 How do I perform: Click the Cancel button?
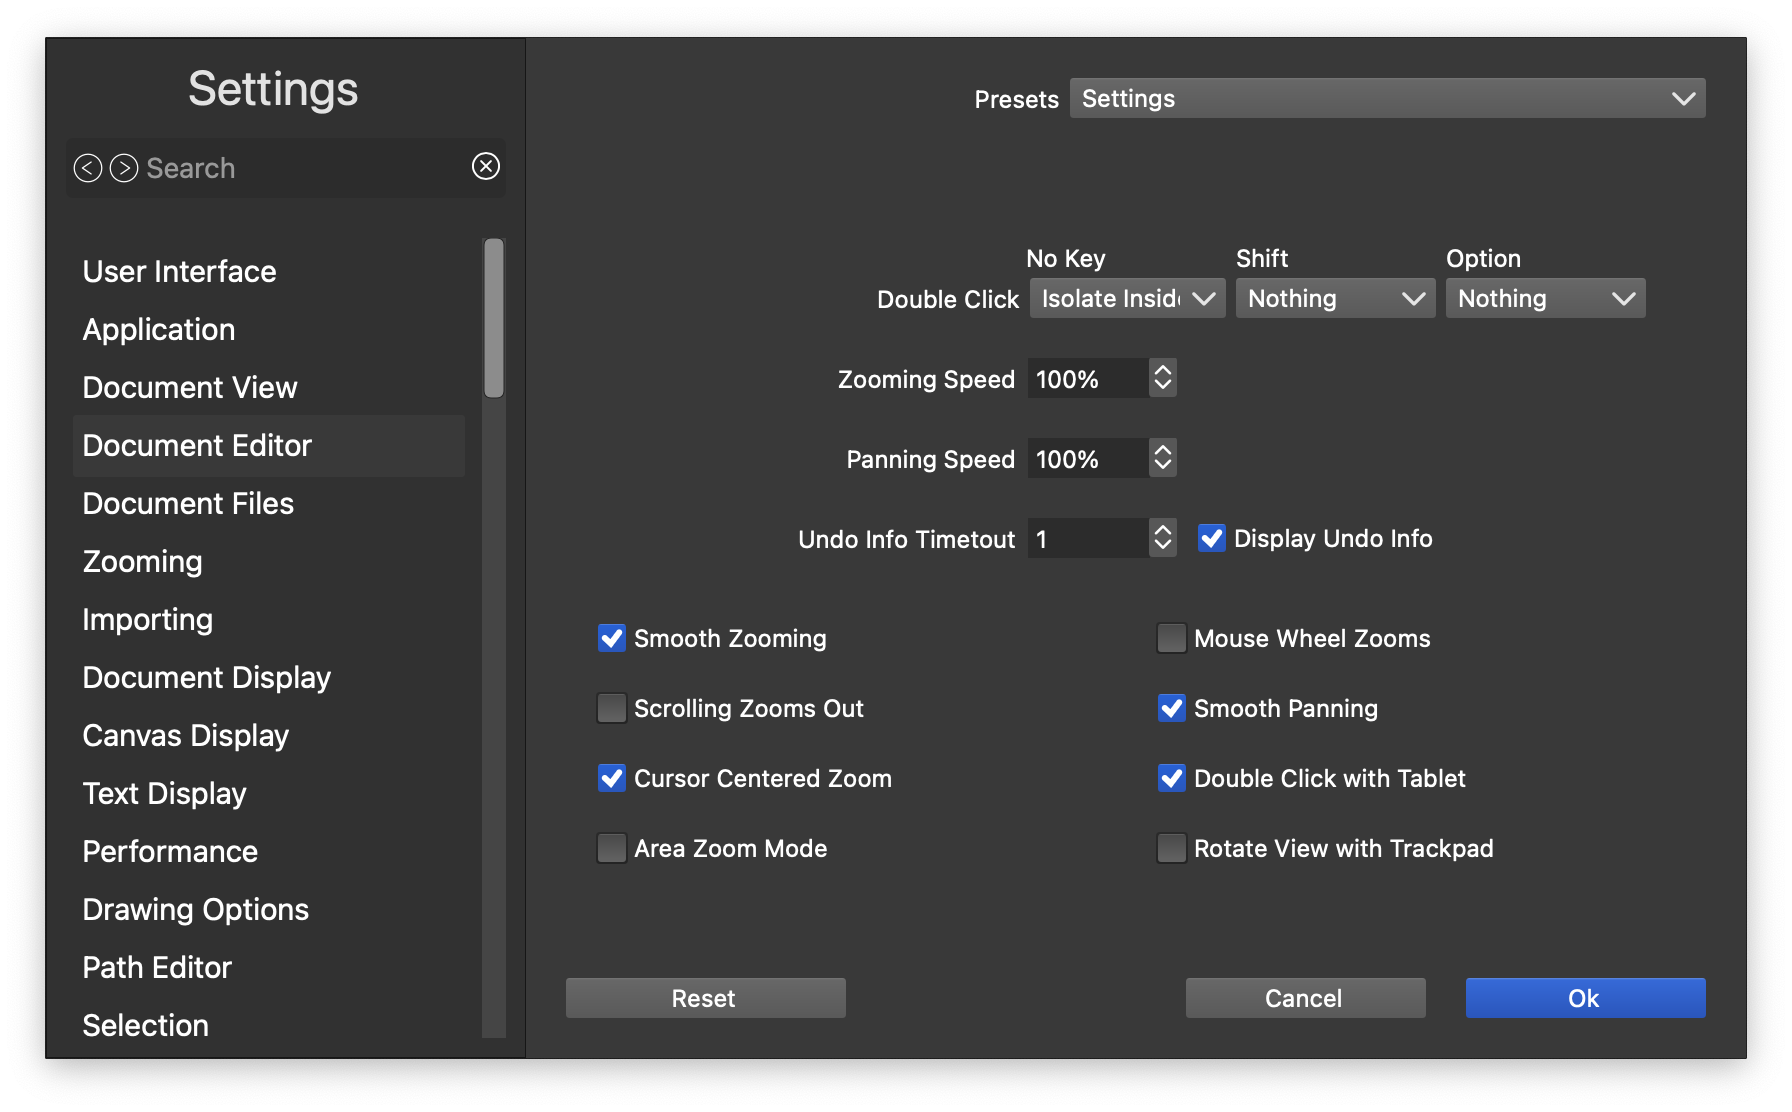(x=1305, y=998)
